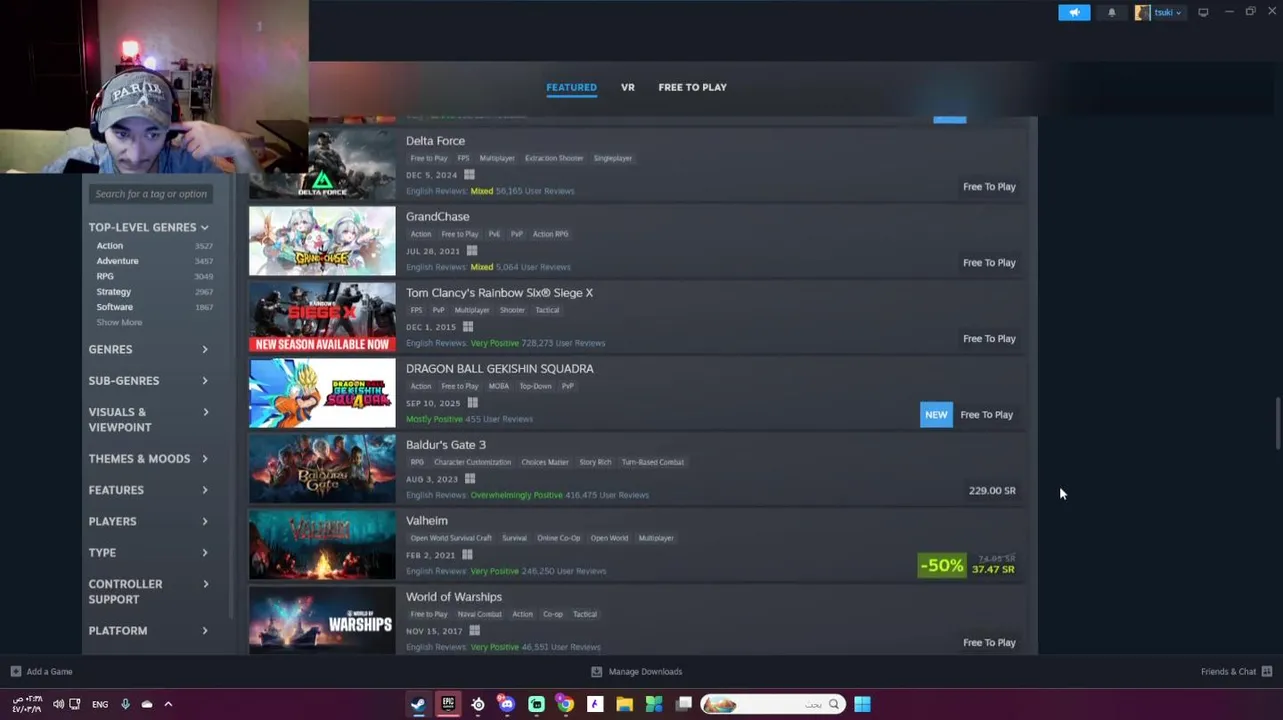Expand the Sub-Genres filter section

[x=148, y=381]
